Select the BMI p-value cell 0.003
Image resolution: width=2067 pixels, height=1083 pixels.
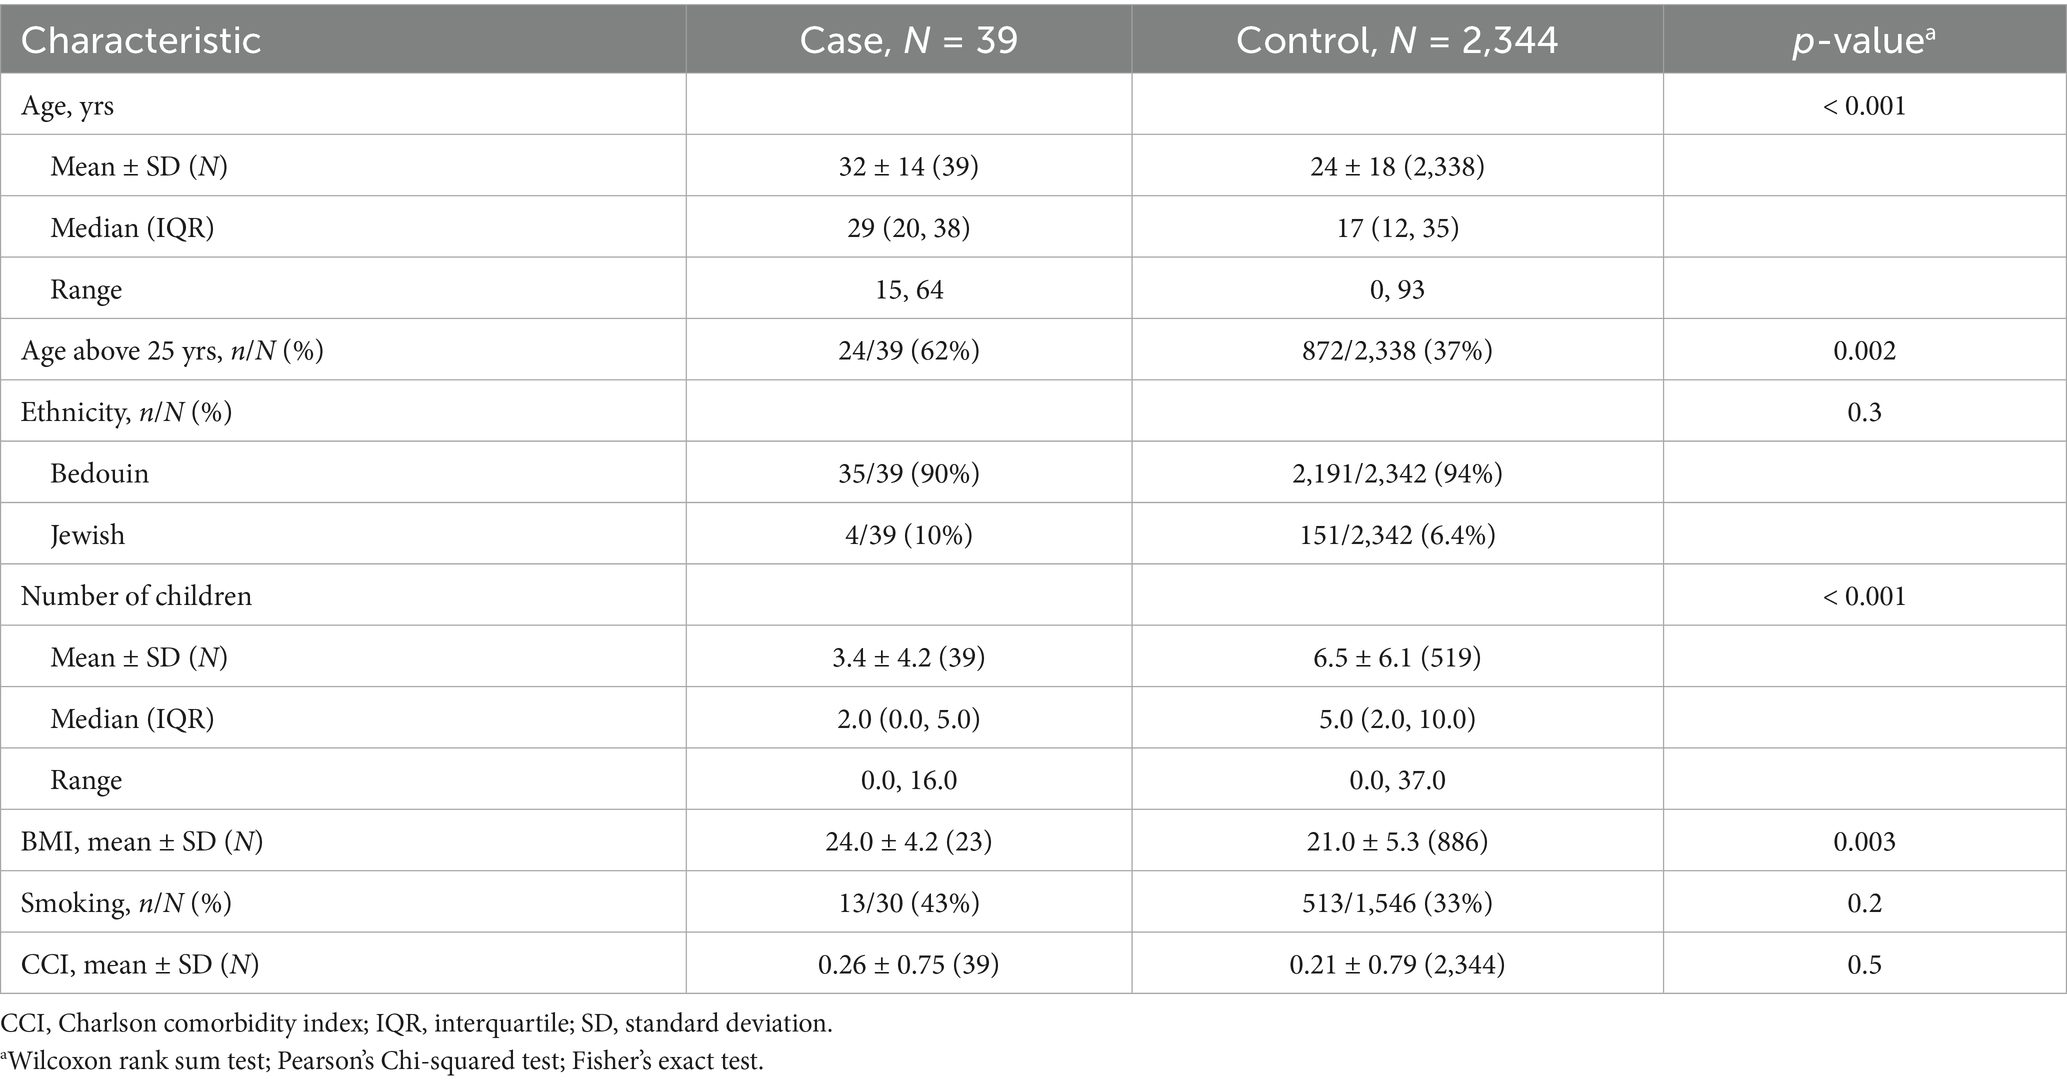coord(1864,841)
